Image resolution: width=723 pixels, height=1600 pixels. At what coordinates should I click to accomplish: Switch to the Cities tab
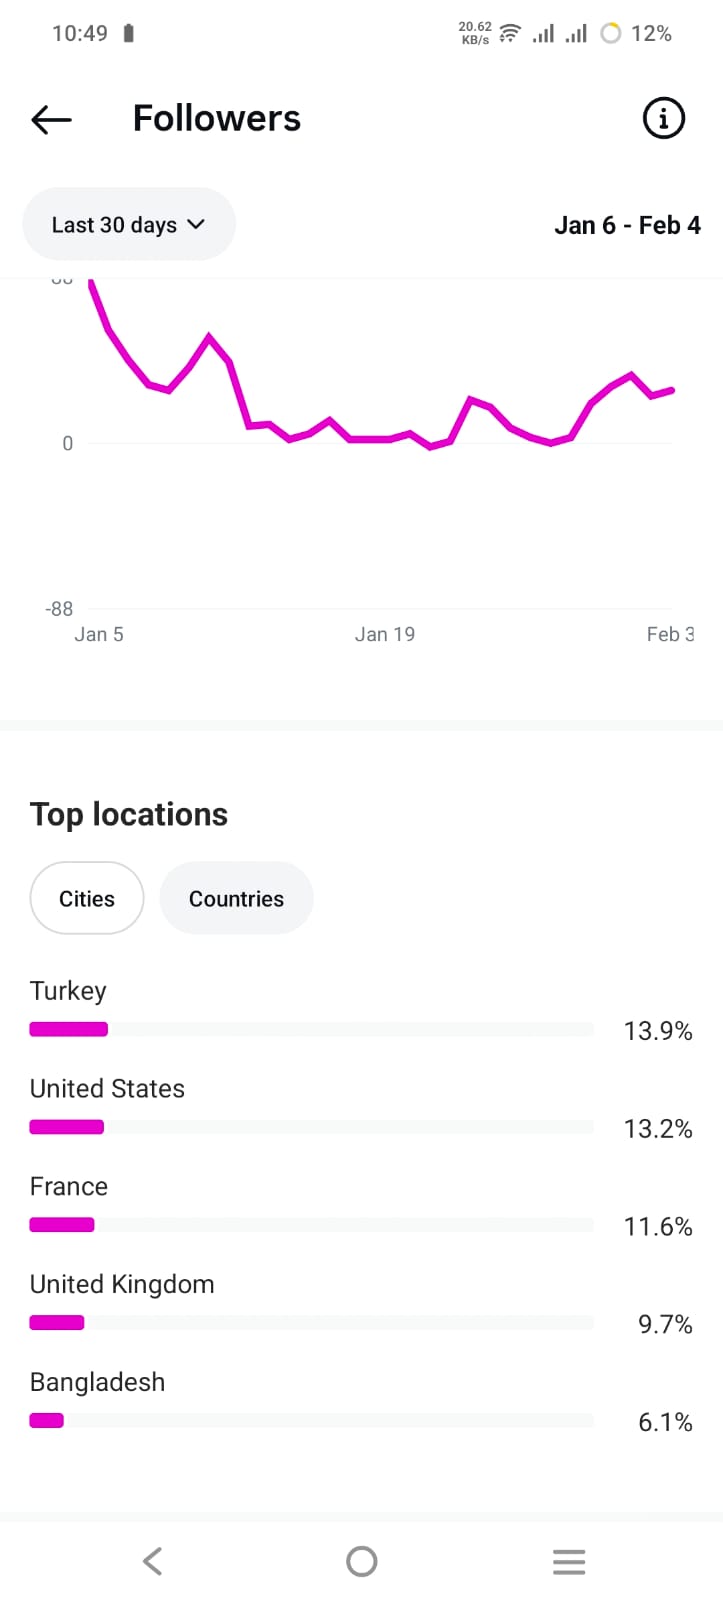coord(87,898)
